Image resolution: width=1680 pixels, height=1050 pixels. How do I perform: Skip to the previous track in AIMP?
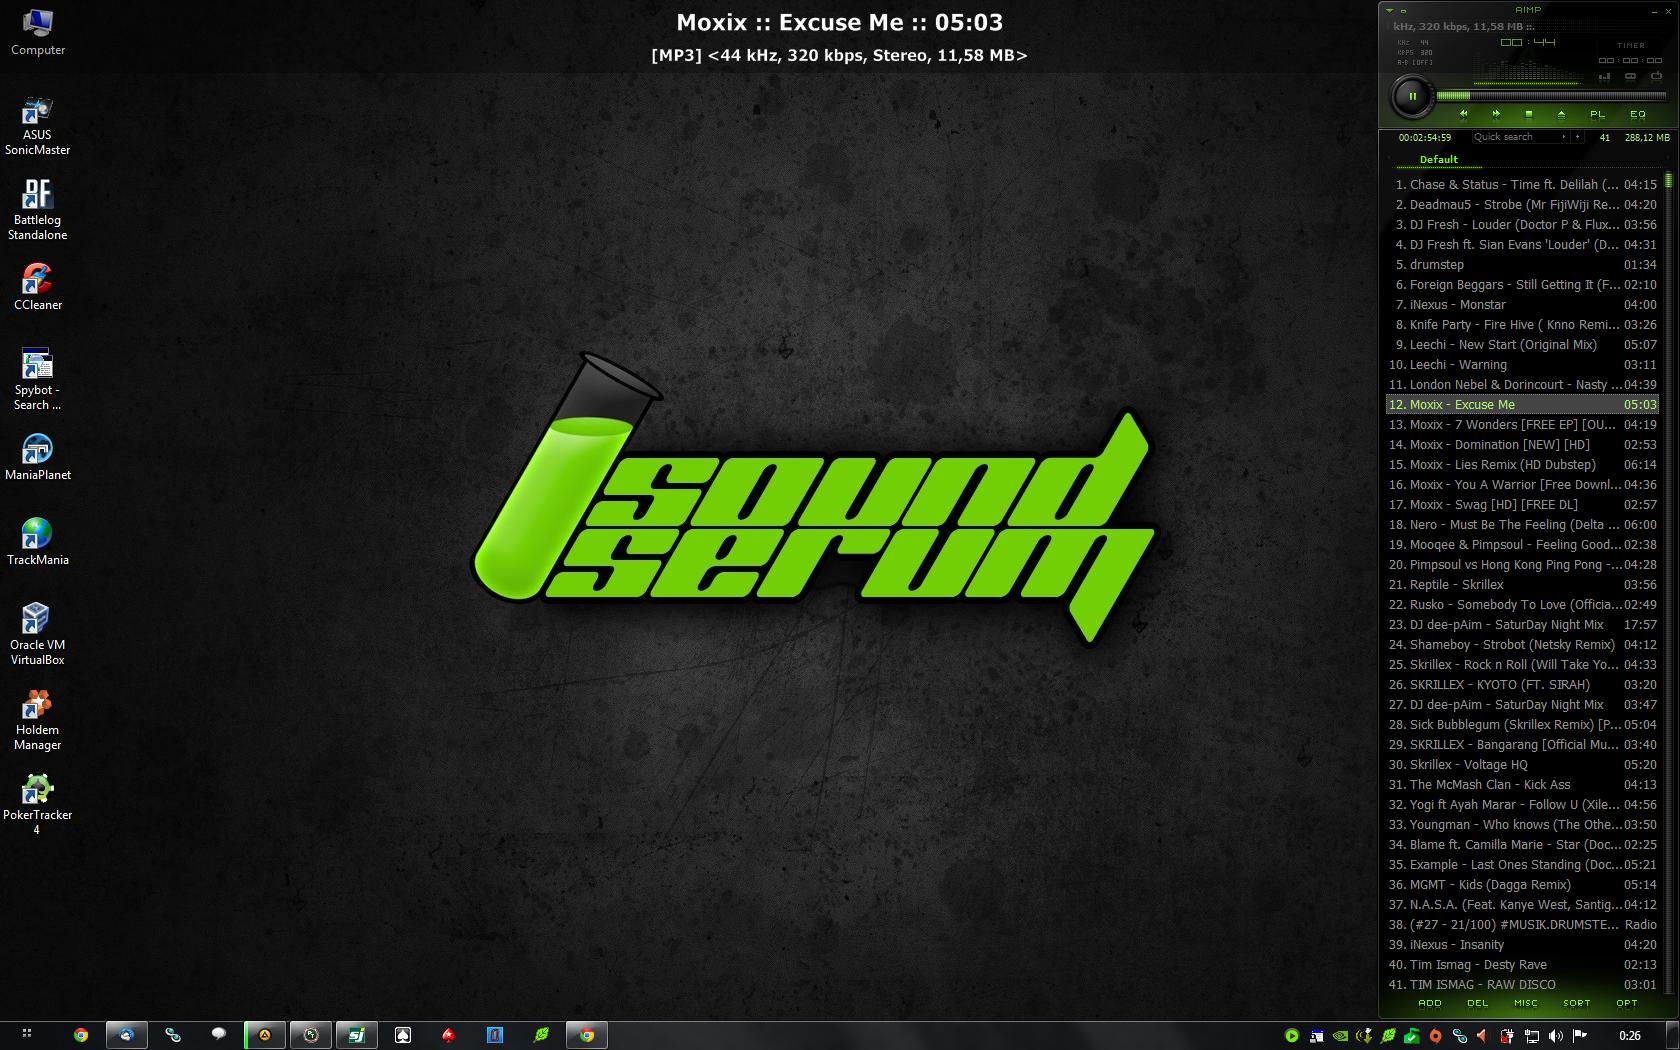(1463, 114)
